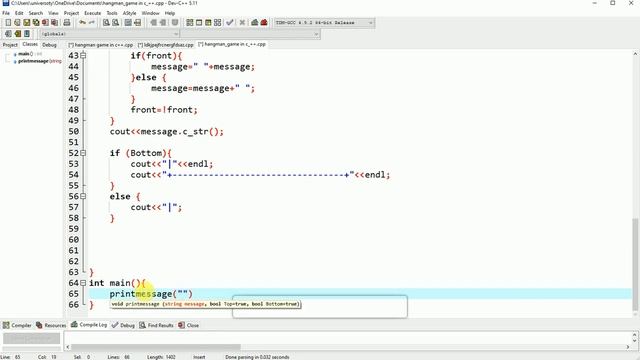Click the editor vertical scrollbar thumb
Viewport: 640px width, 360px height.
click(x=635, y=264)
